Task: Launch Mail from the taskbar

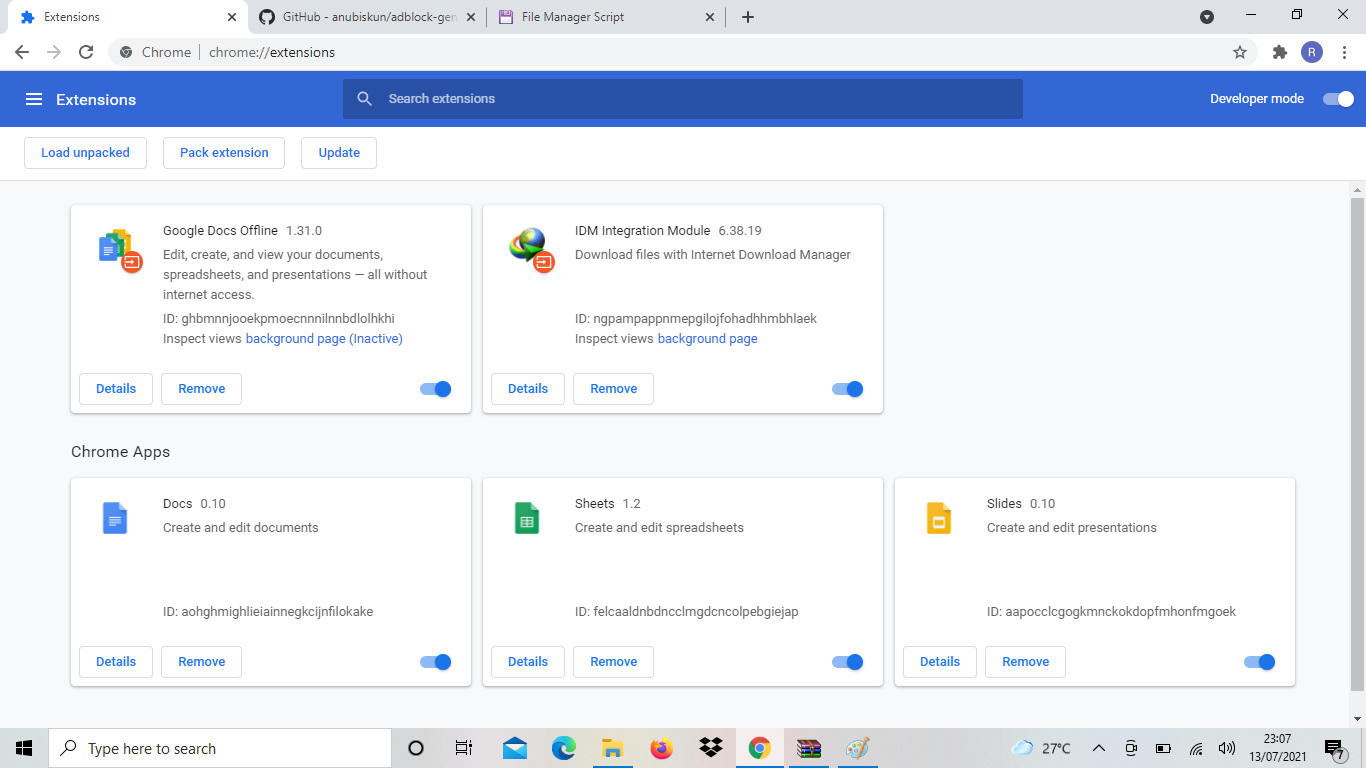Action: 515,748
